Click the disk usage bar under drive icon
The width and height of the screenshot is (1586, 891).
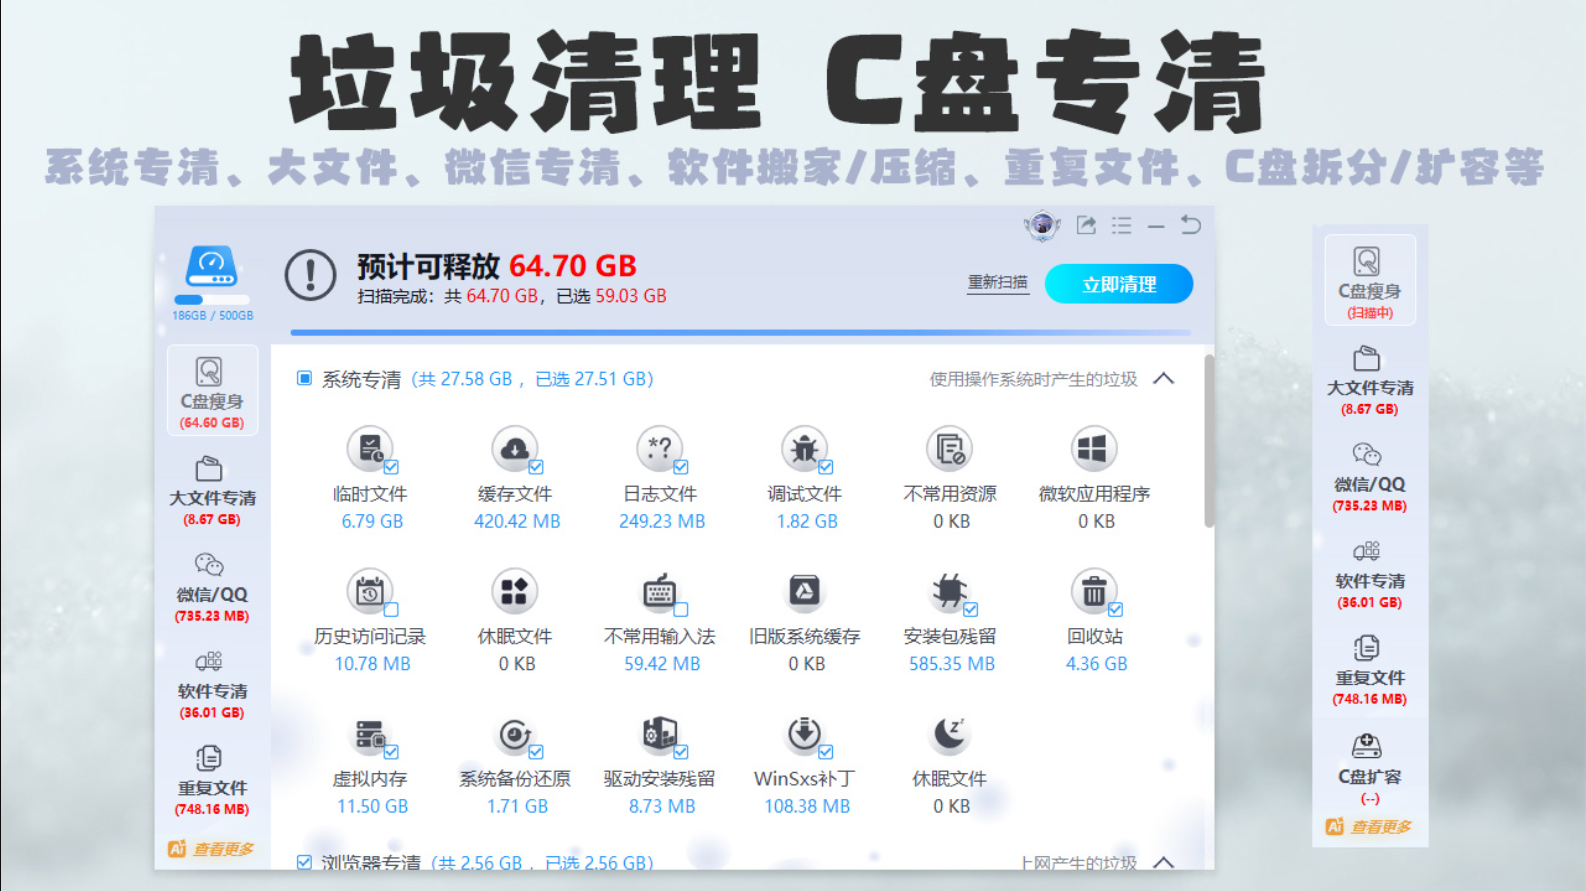(212, 299)
